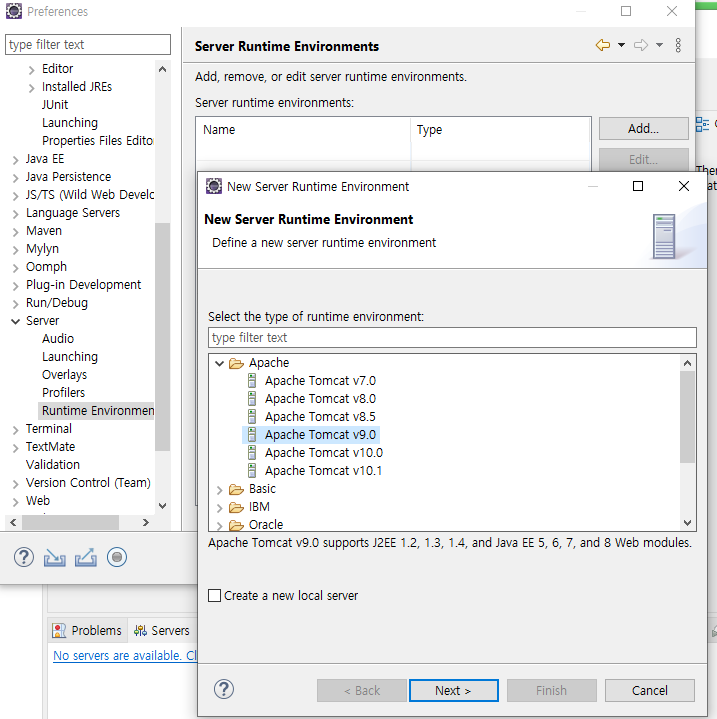Click the export preferences icon
Image resolution: width=717 pixels, height=719 pixels.
pyautogui.click(x=86, y=558)
